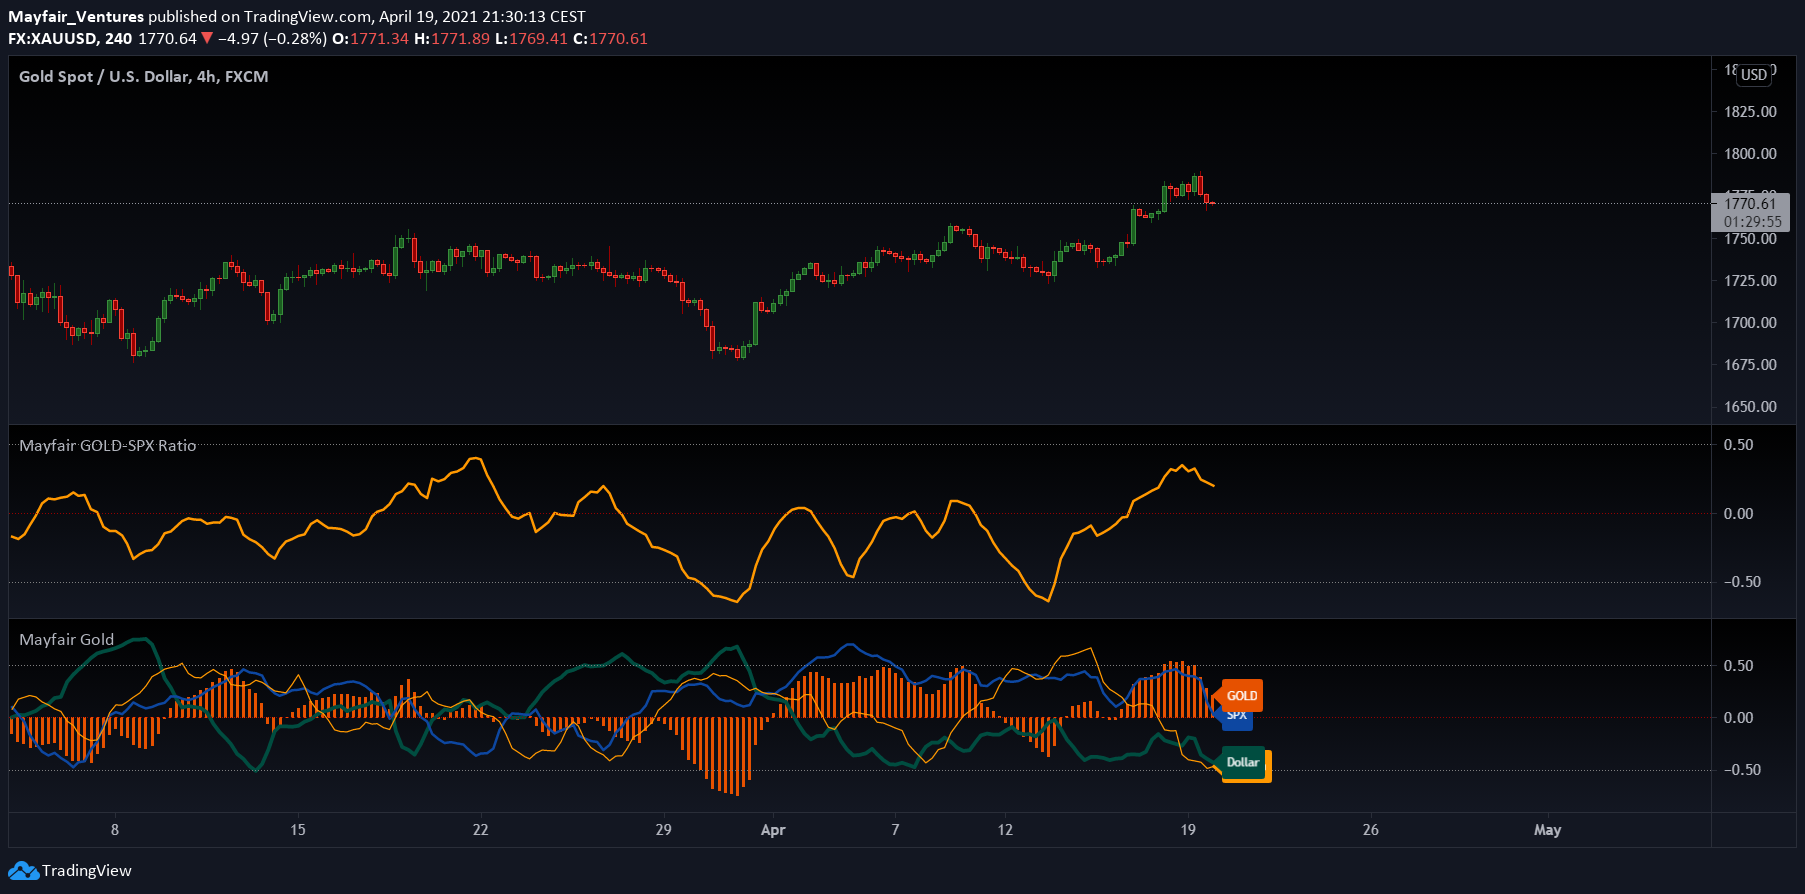
Task: Click the -0.50 label in ratio pane
Action: pos(1742,582)
